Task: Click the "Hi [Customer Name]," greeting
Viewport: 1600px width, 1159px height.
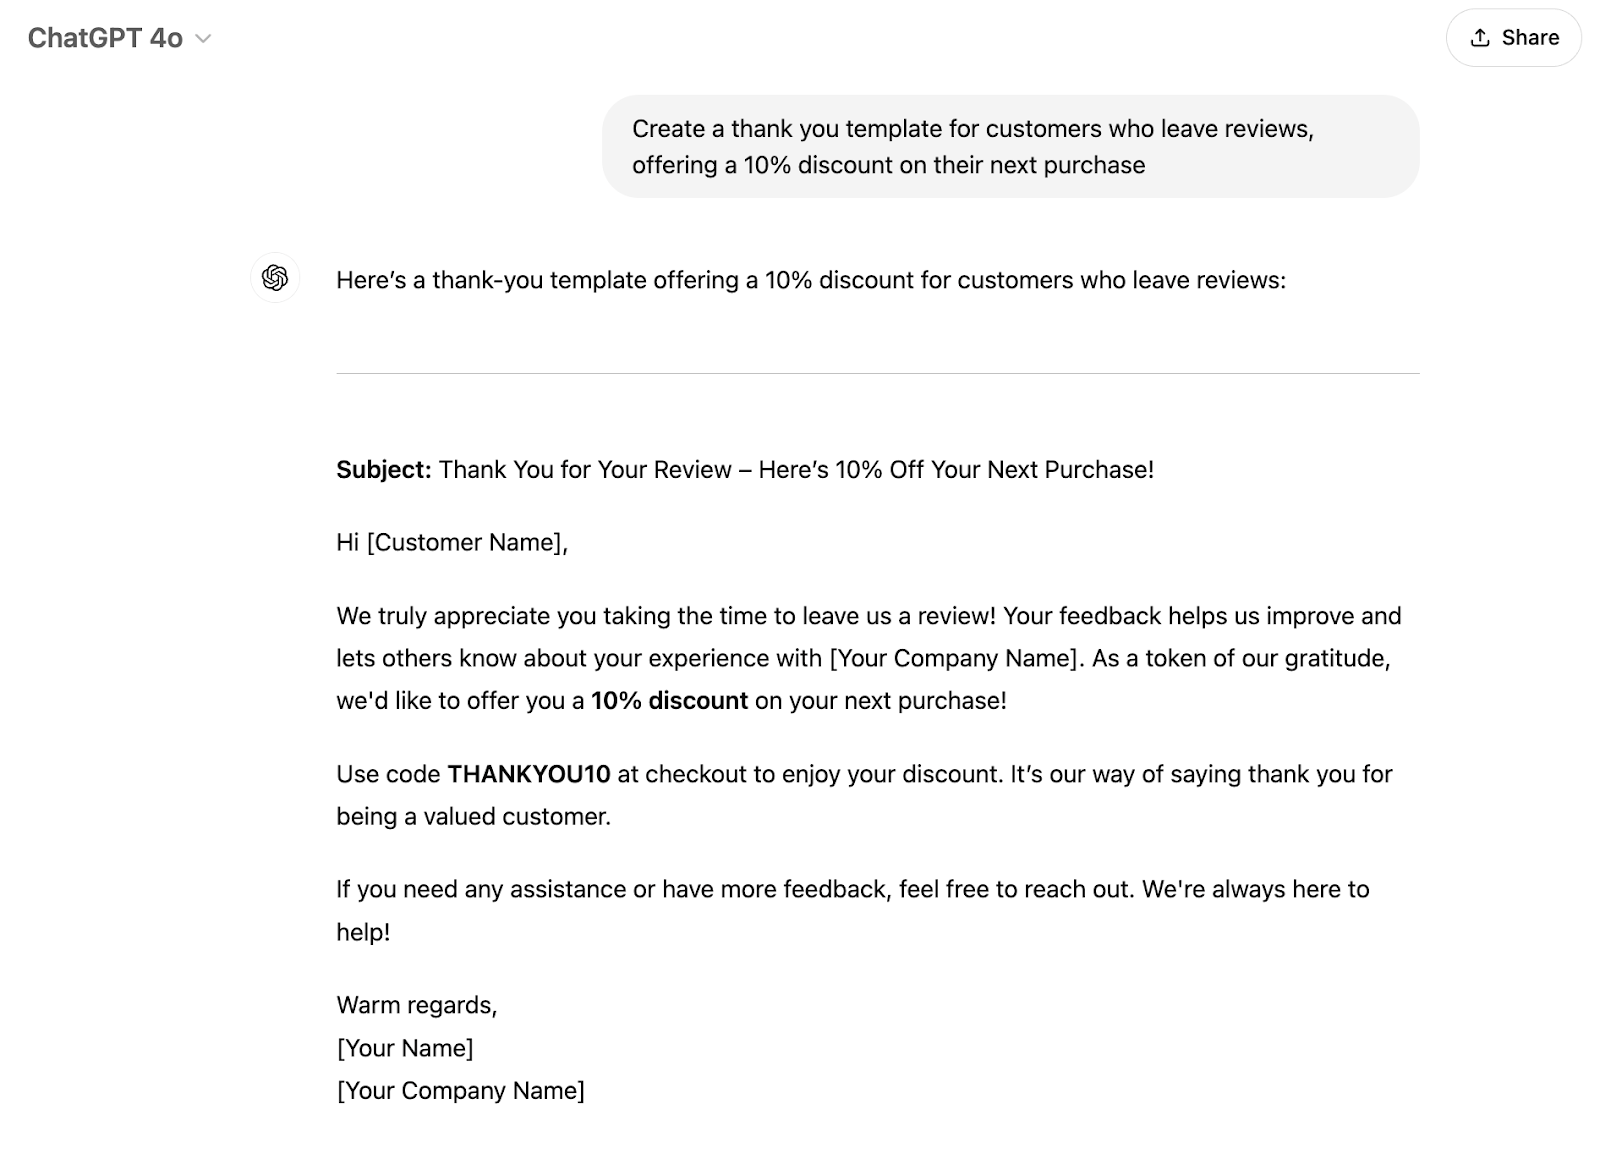Action: tap(452, 543)
